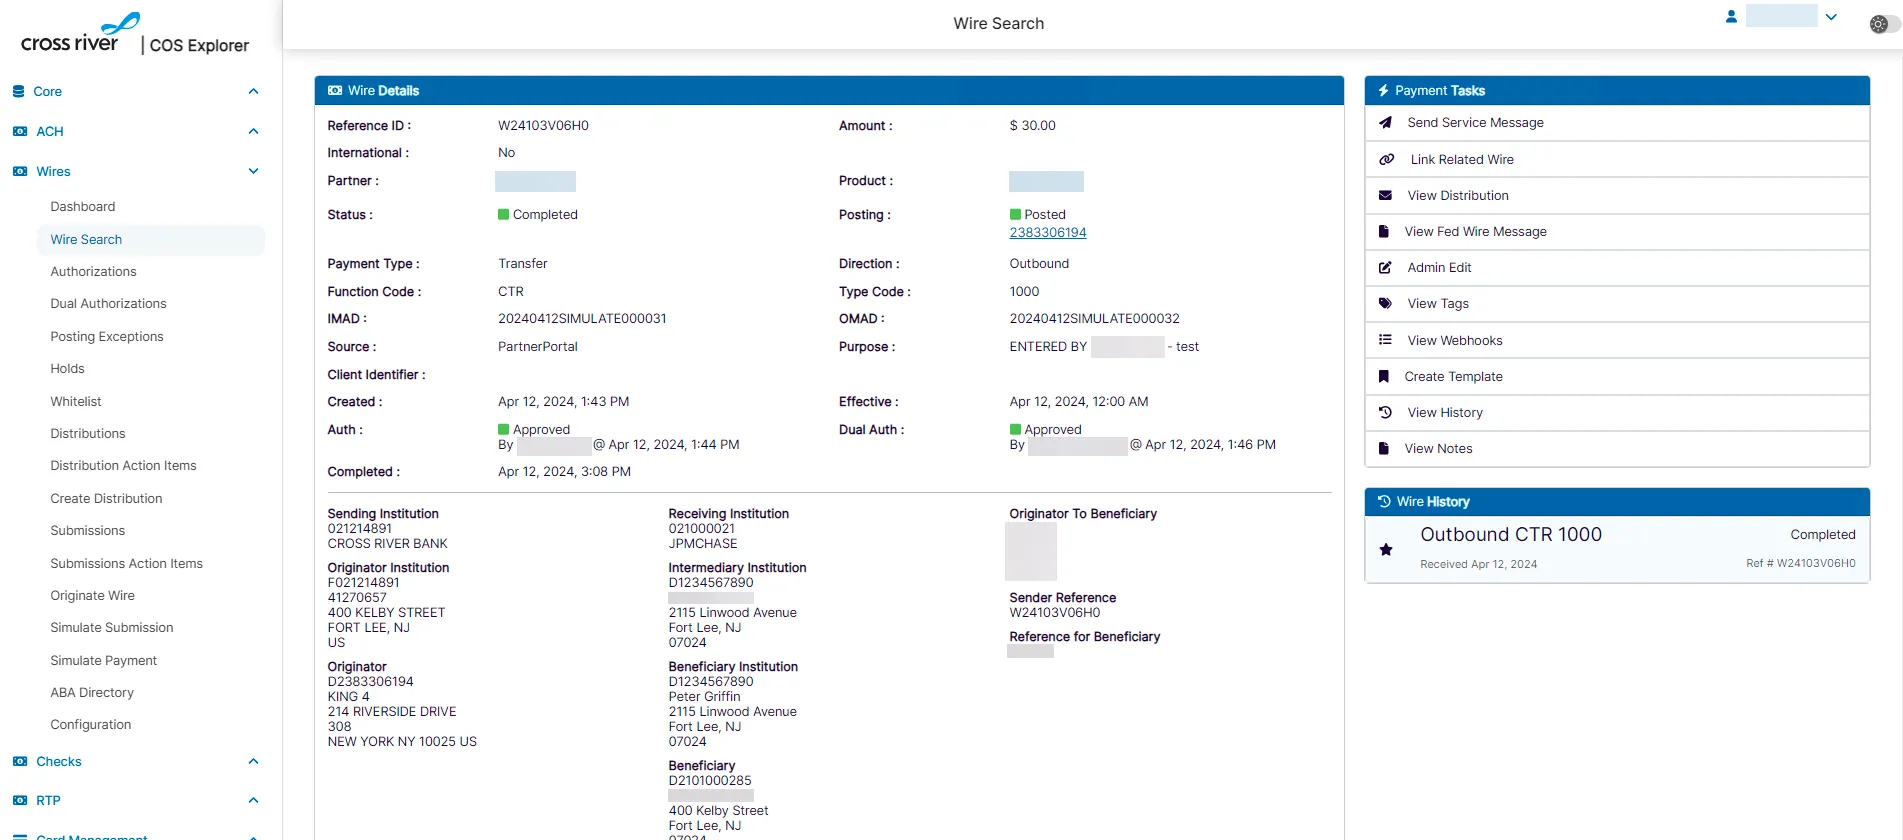Click the lightning bolt Payment Tasks icon

tap(1384, 90)
